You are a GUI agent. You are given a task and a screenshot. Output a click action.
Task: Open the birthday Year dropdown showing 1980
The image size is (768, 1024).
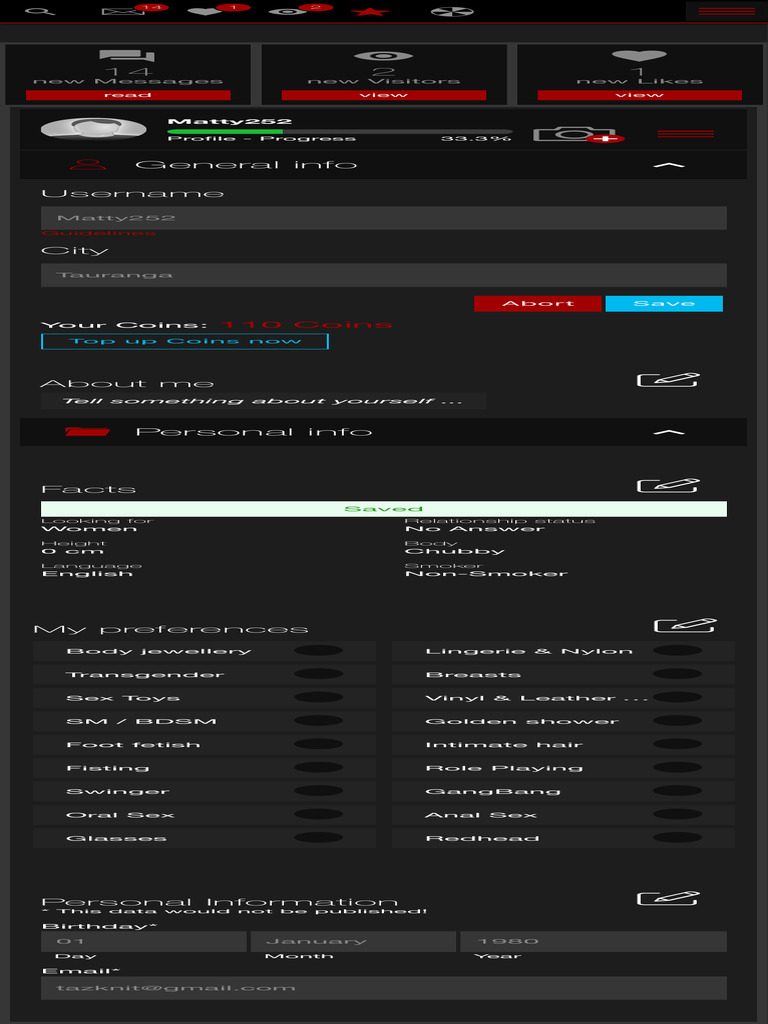point(593,941)
